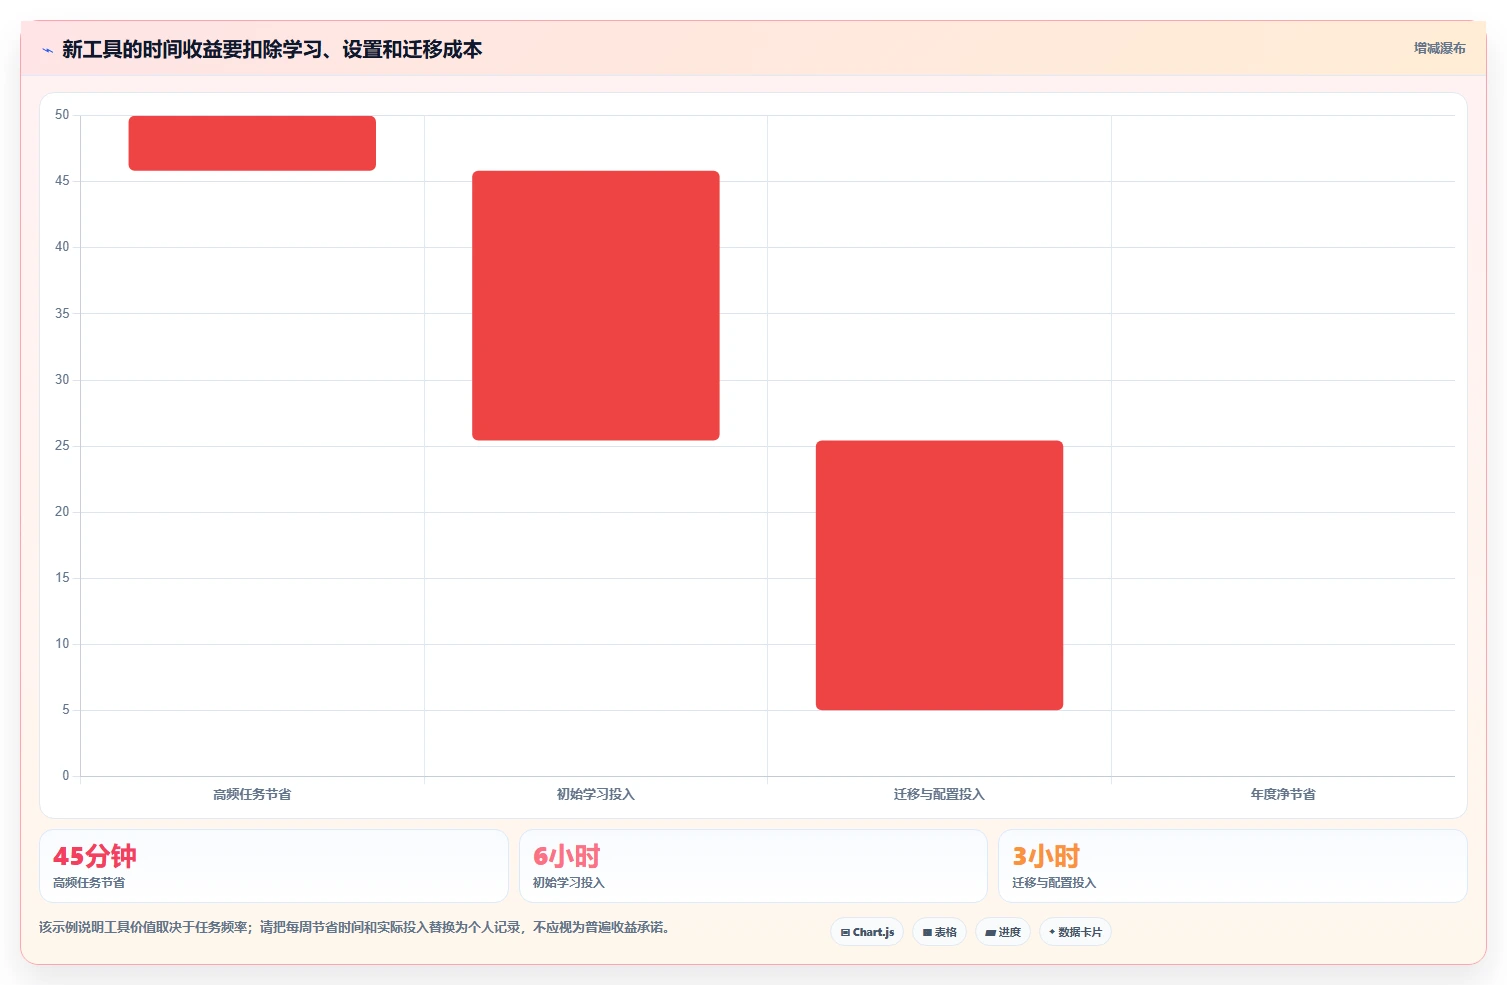Click the x-axis label 年度净节省

(x=1283, y=794)
